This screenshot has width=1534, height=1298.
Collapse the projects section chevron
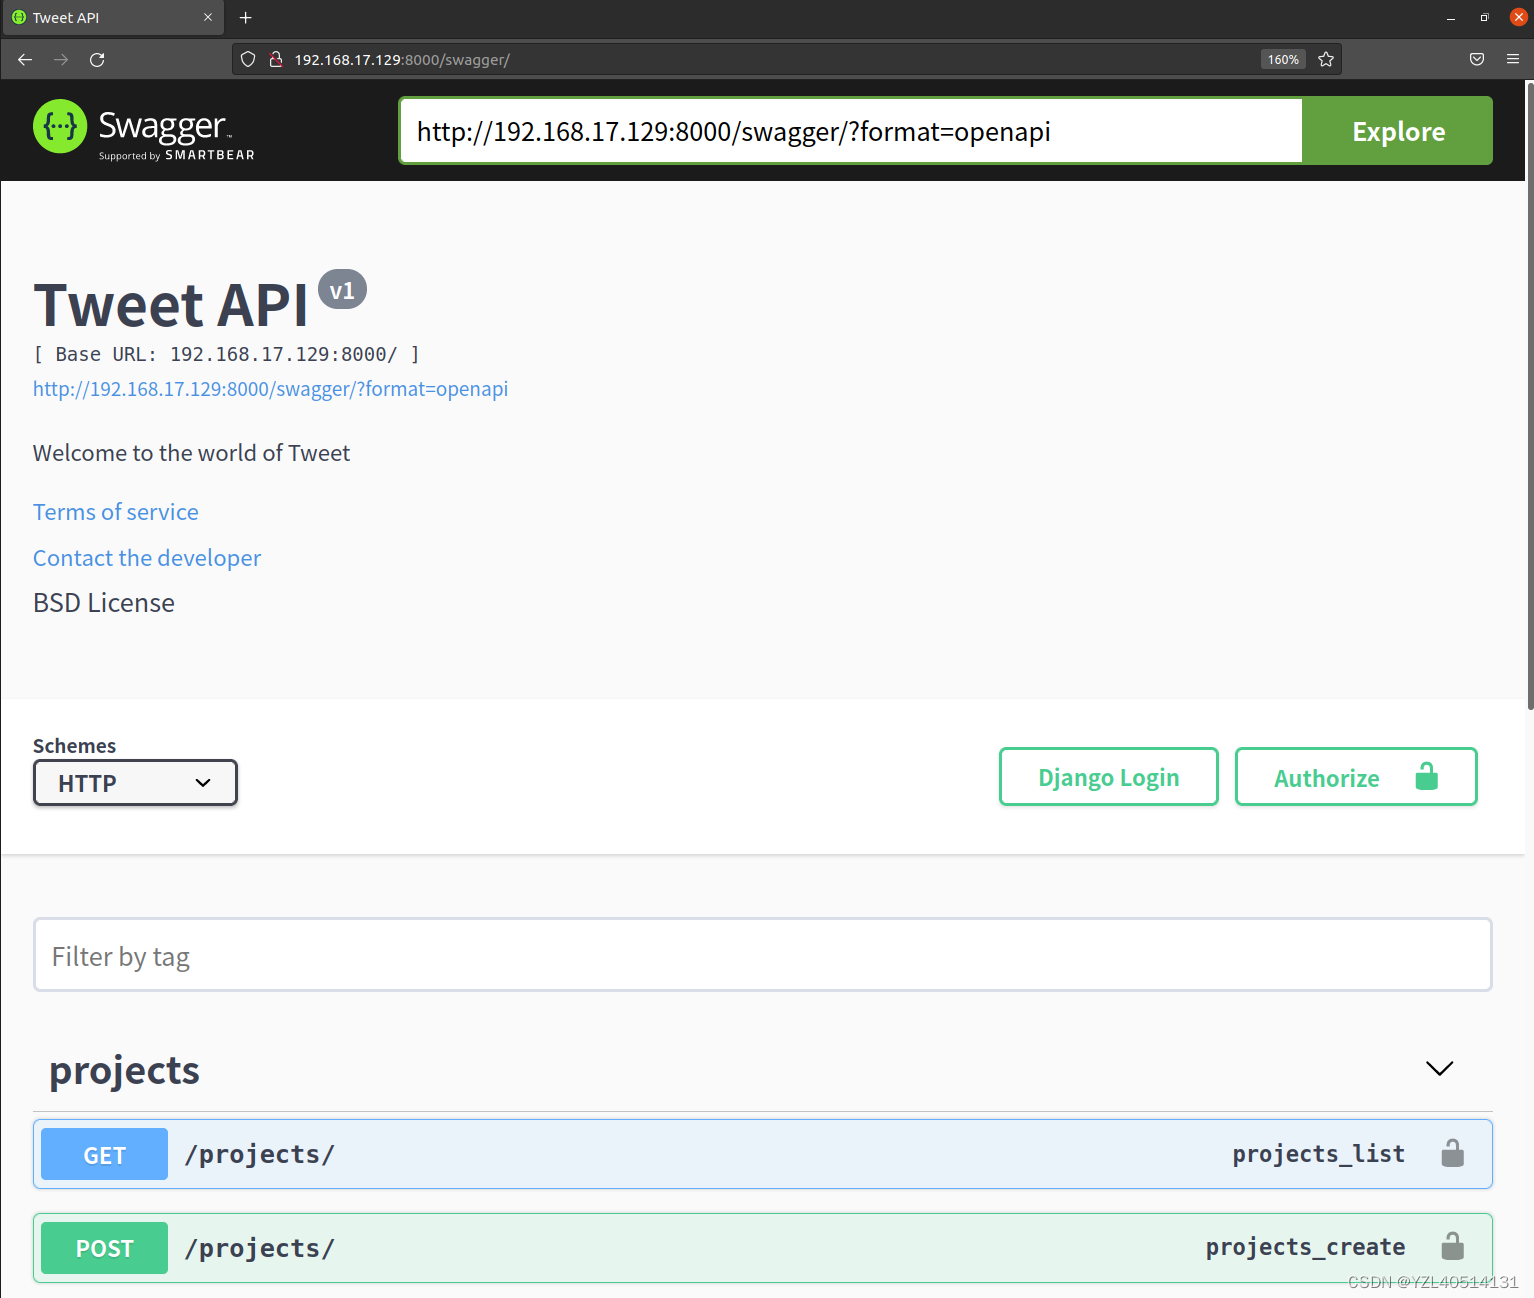tap(1439, 1069)
